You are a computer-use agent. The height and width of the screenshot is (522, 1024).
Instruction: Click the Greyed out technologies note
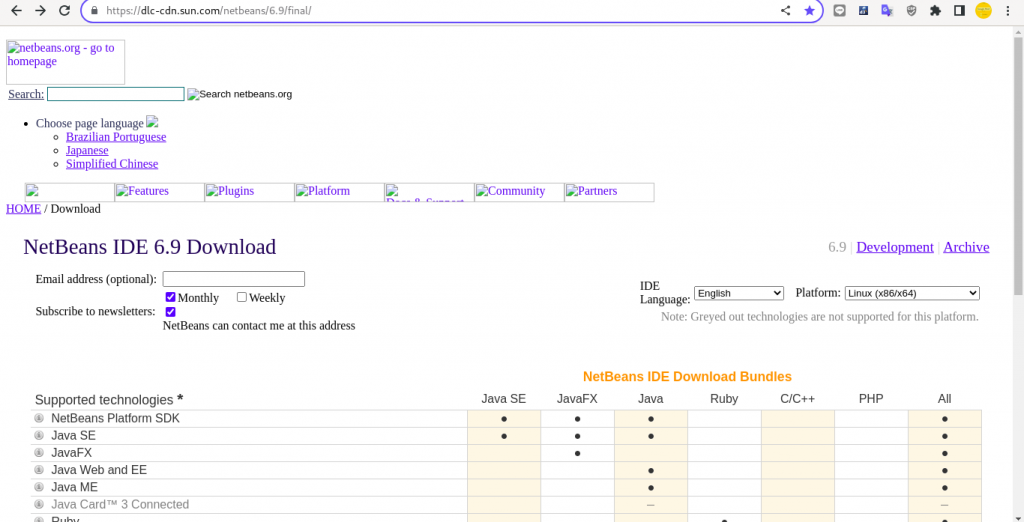click(820, 317)
